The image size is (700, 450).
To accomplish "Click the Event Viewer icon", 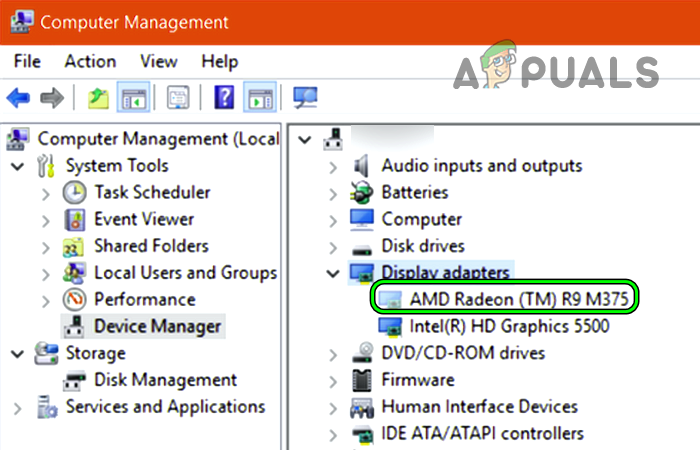I will [x=74, y=219].
